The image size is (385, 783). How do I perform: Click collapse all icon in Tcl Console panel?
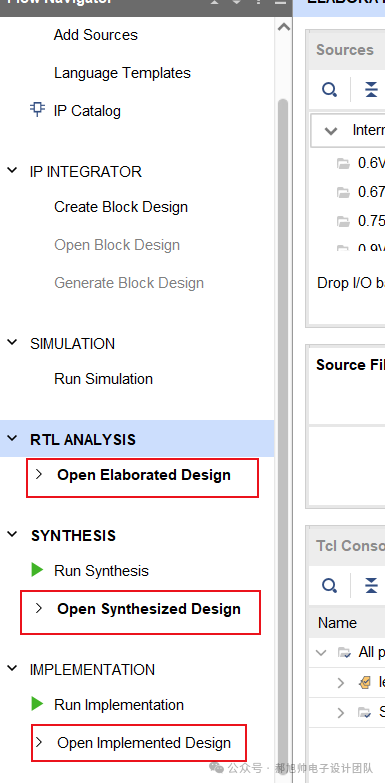371,585
